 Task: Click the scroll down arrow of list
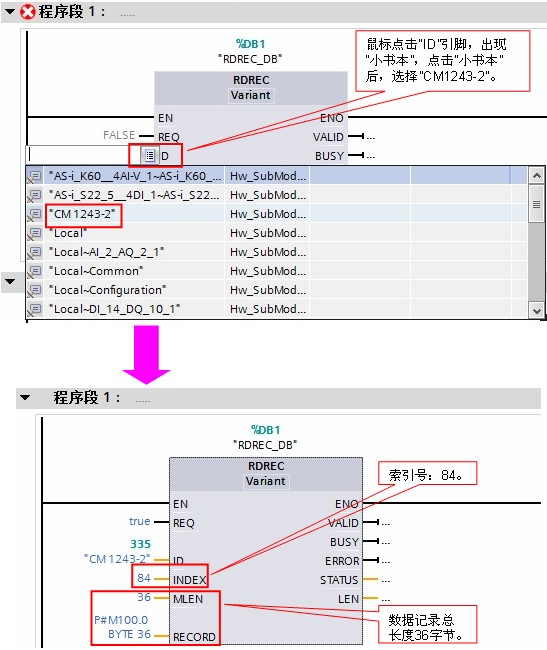click(x=537, y=311)
